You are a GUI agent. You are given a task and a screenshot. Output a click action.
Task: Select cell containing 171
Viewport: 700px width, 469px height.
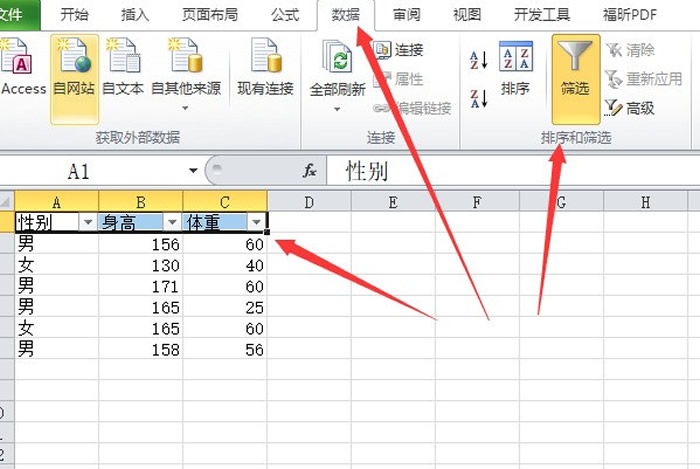pos(141,286)
